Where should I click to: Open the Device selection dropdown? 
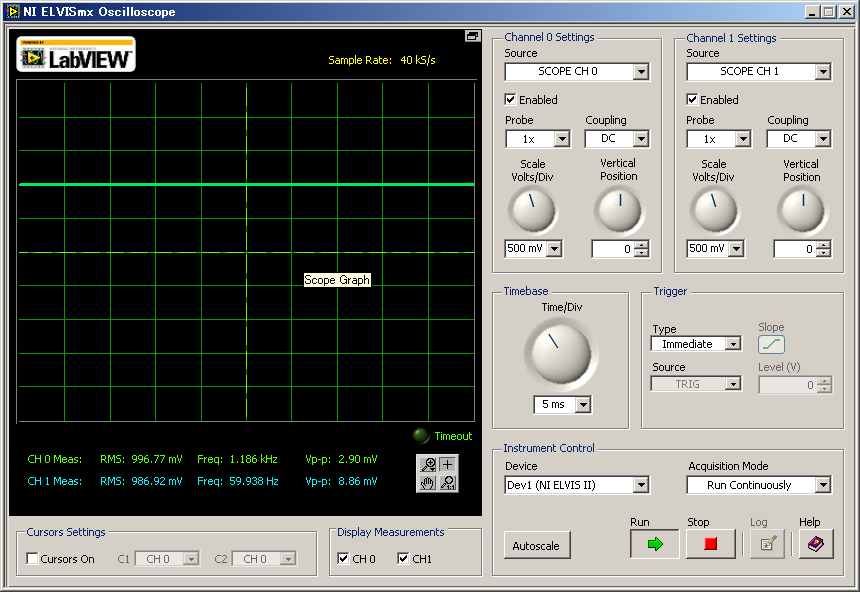[x=576, y=485]
